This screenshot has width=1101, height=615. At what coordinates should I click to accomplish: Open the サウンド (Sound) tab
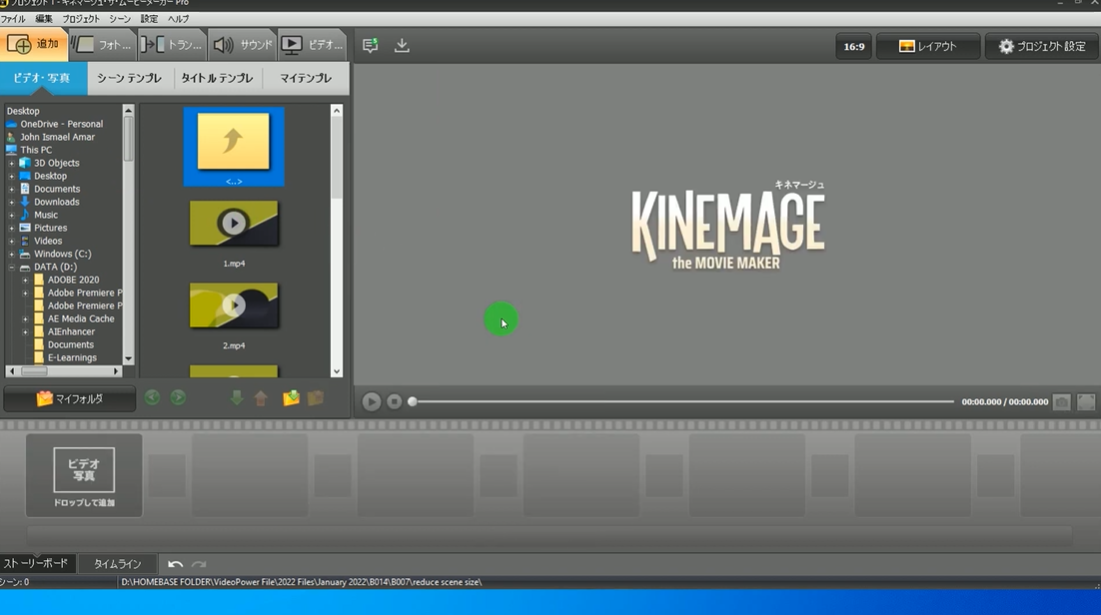point(242,45)
